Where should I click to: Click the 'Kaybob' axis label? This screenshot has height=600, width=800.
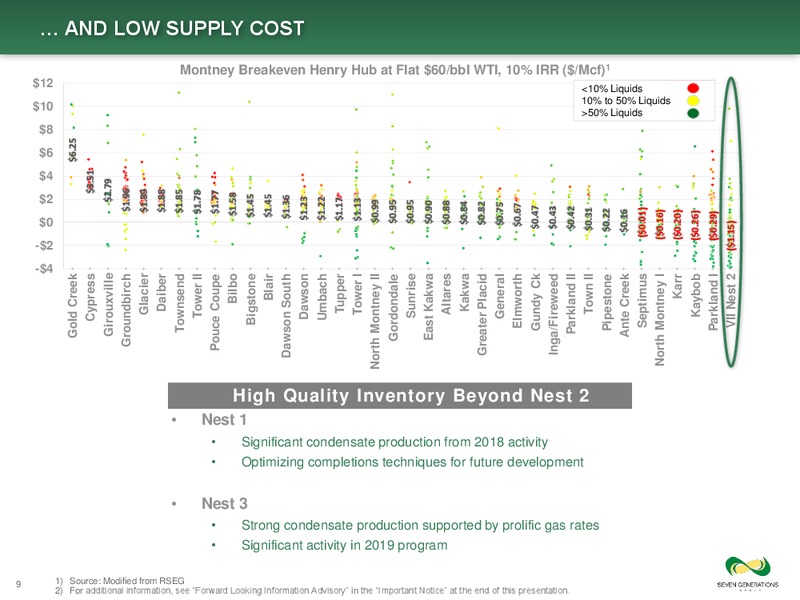point(696,295)
